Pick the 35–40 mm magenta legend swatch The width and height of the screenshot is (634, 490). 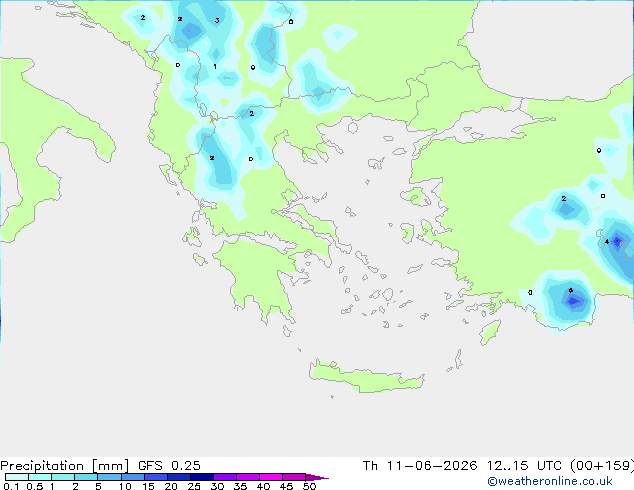[247, 477]
